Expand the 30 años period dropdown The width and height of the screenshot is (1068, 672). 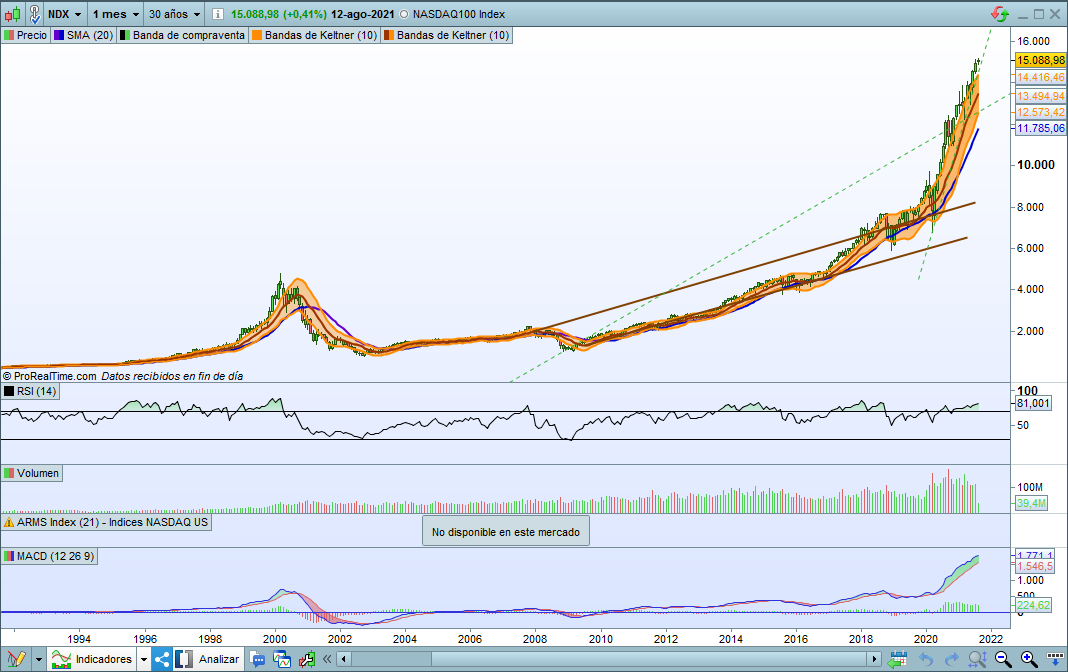(x=173, y=15)
